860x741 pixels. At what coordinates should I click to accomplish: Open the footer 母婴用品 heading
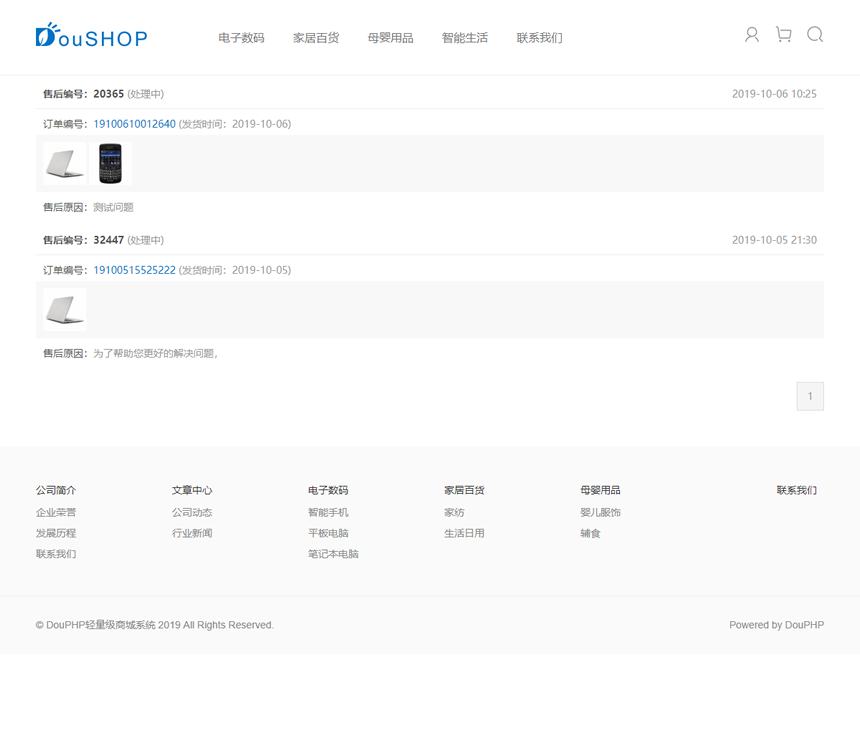600,490
